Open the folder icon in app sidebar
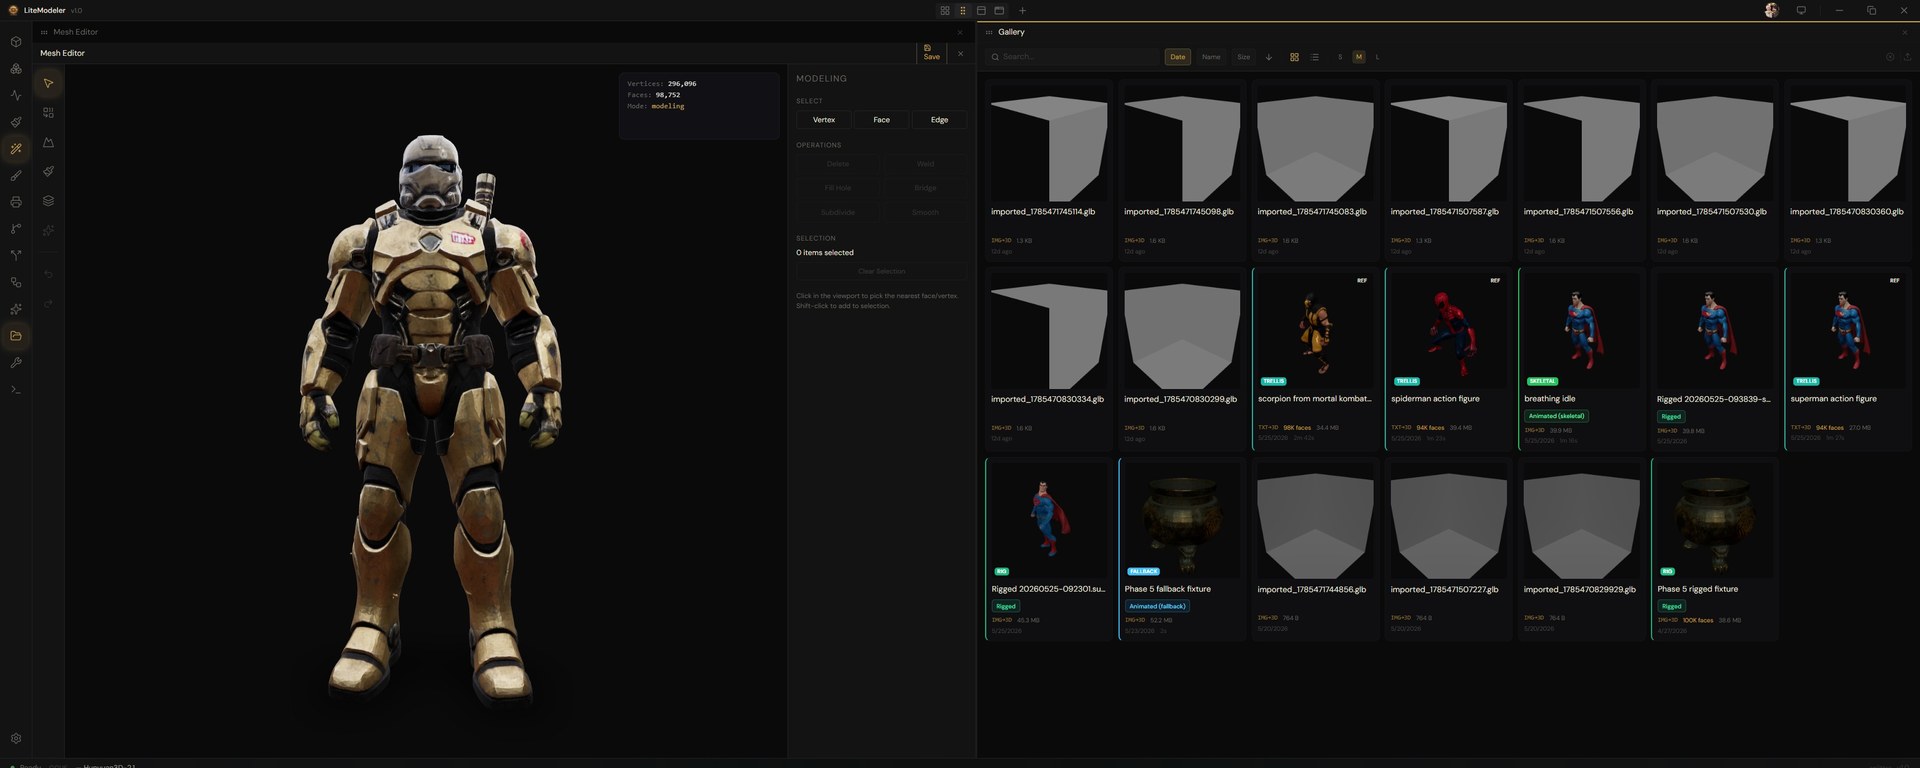This screenshot has height=768, width=1920. pyautogui.click(x=16, y=336)
